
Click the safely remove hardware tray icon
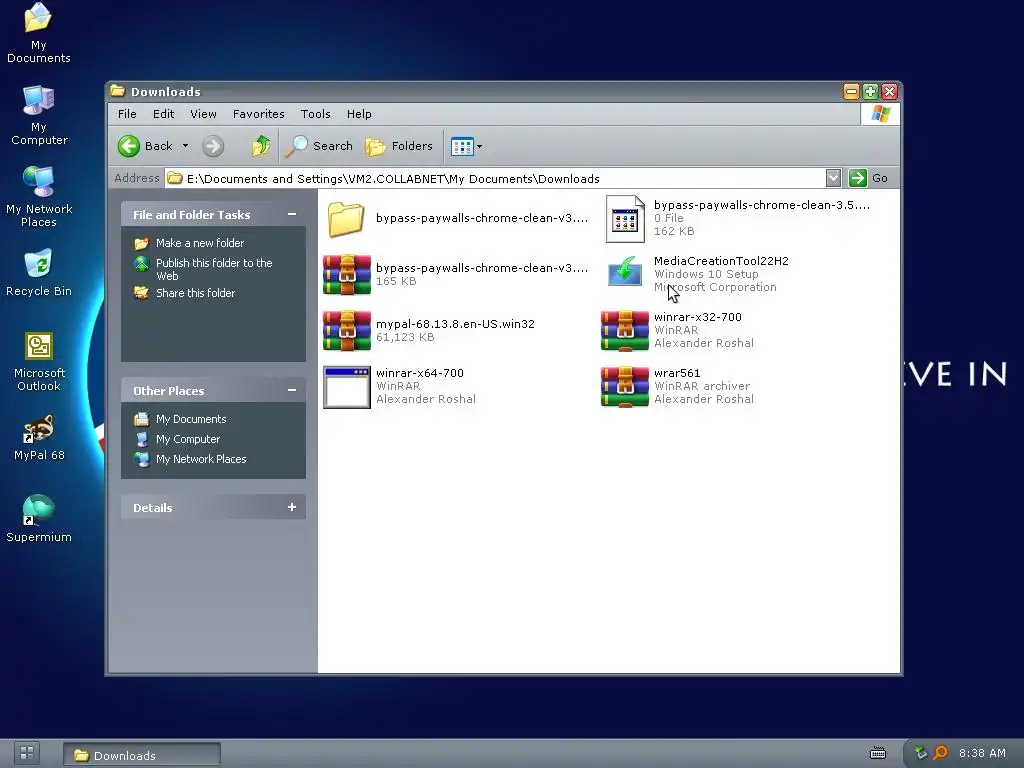(921, 753)
